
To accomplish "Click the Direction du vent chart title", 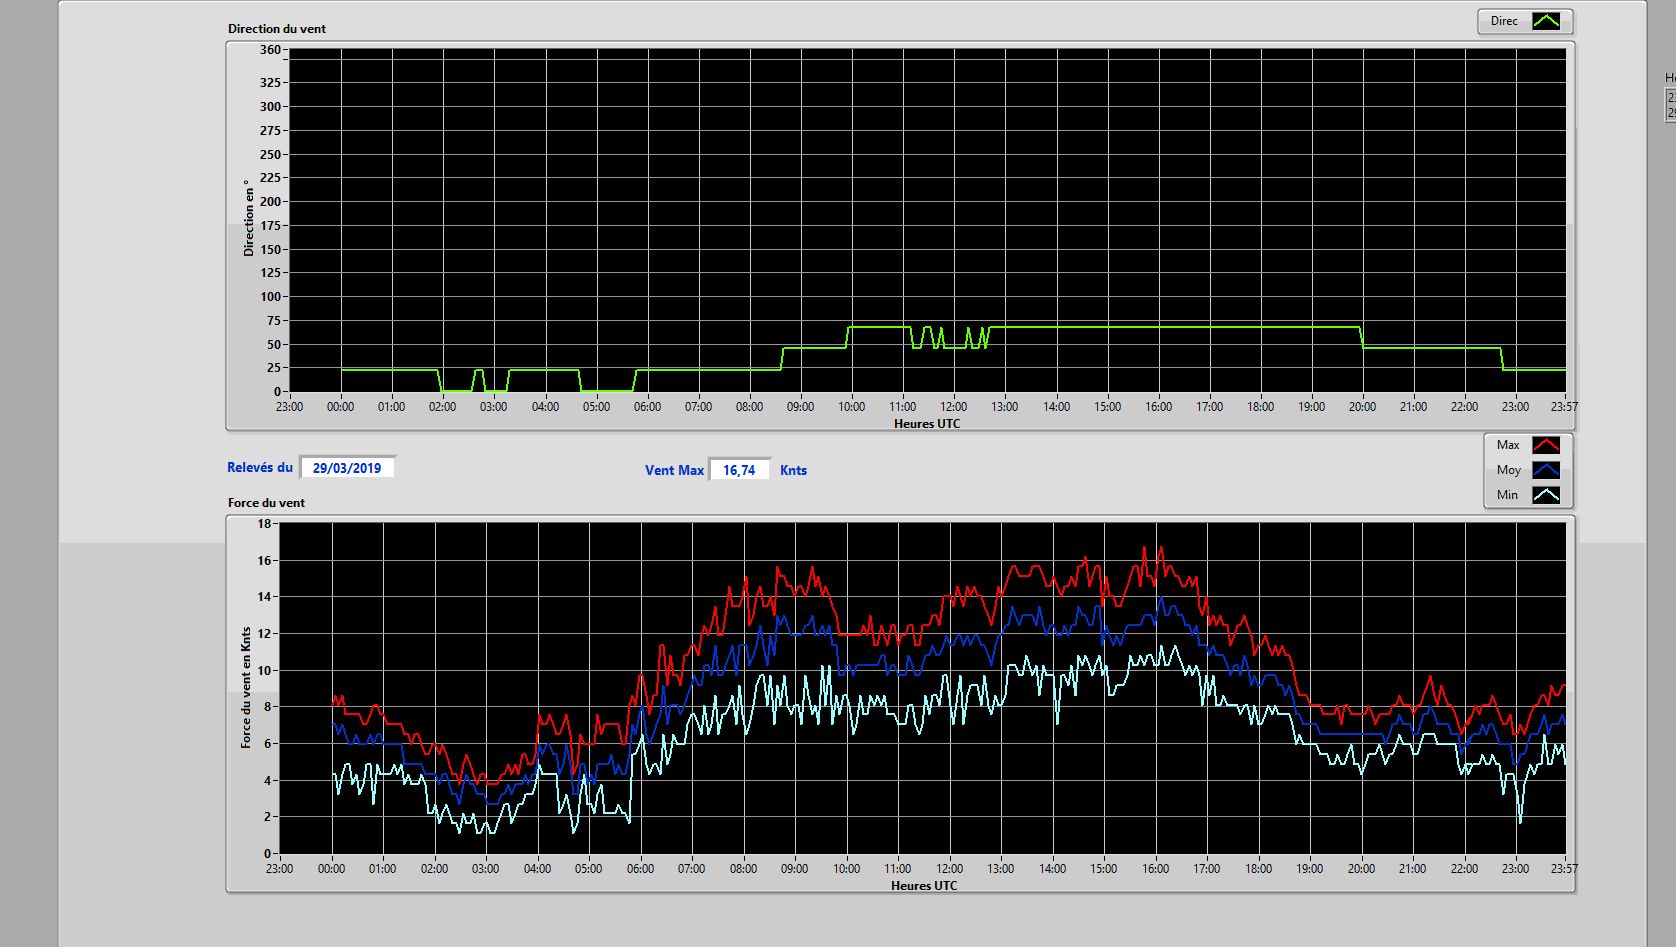I will click(277, 29).
